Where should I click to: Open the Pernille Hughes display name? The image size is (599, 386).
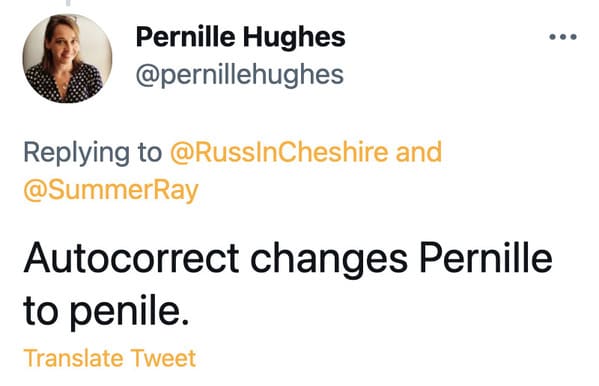(x=241, y=37)
